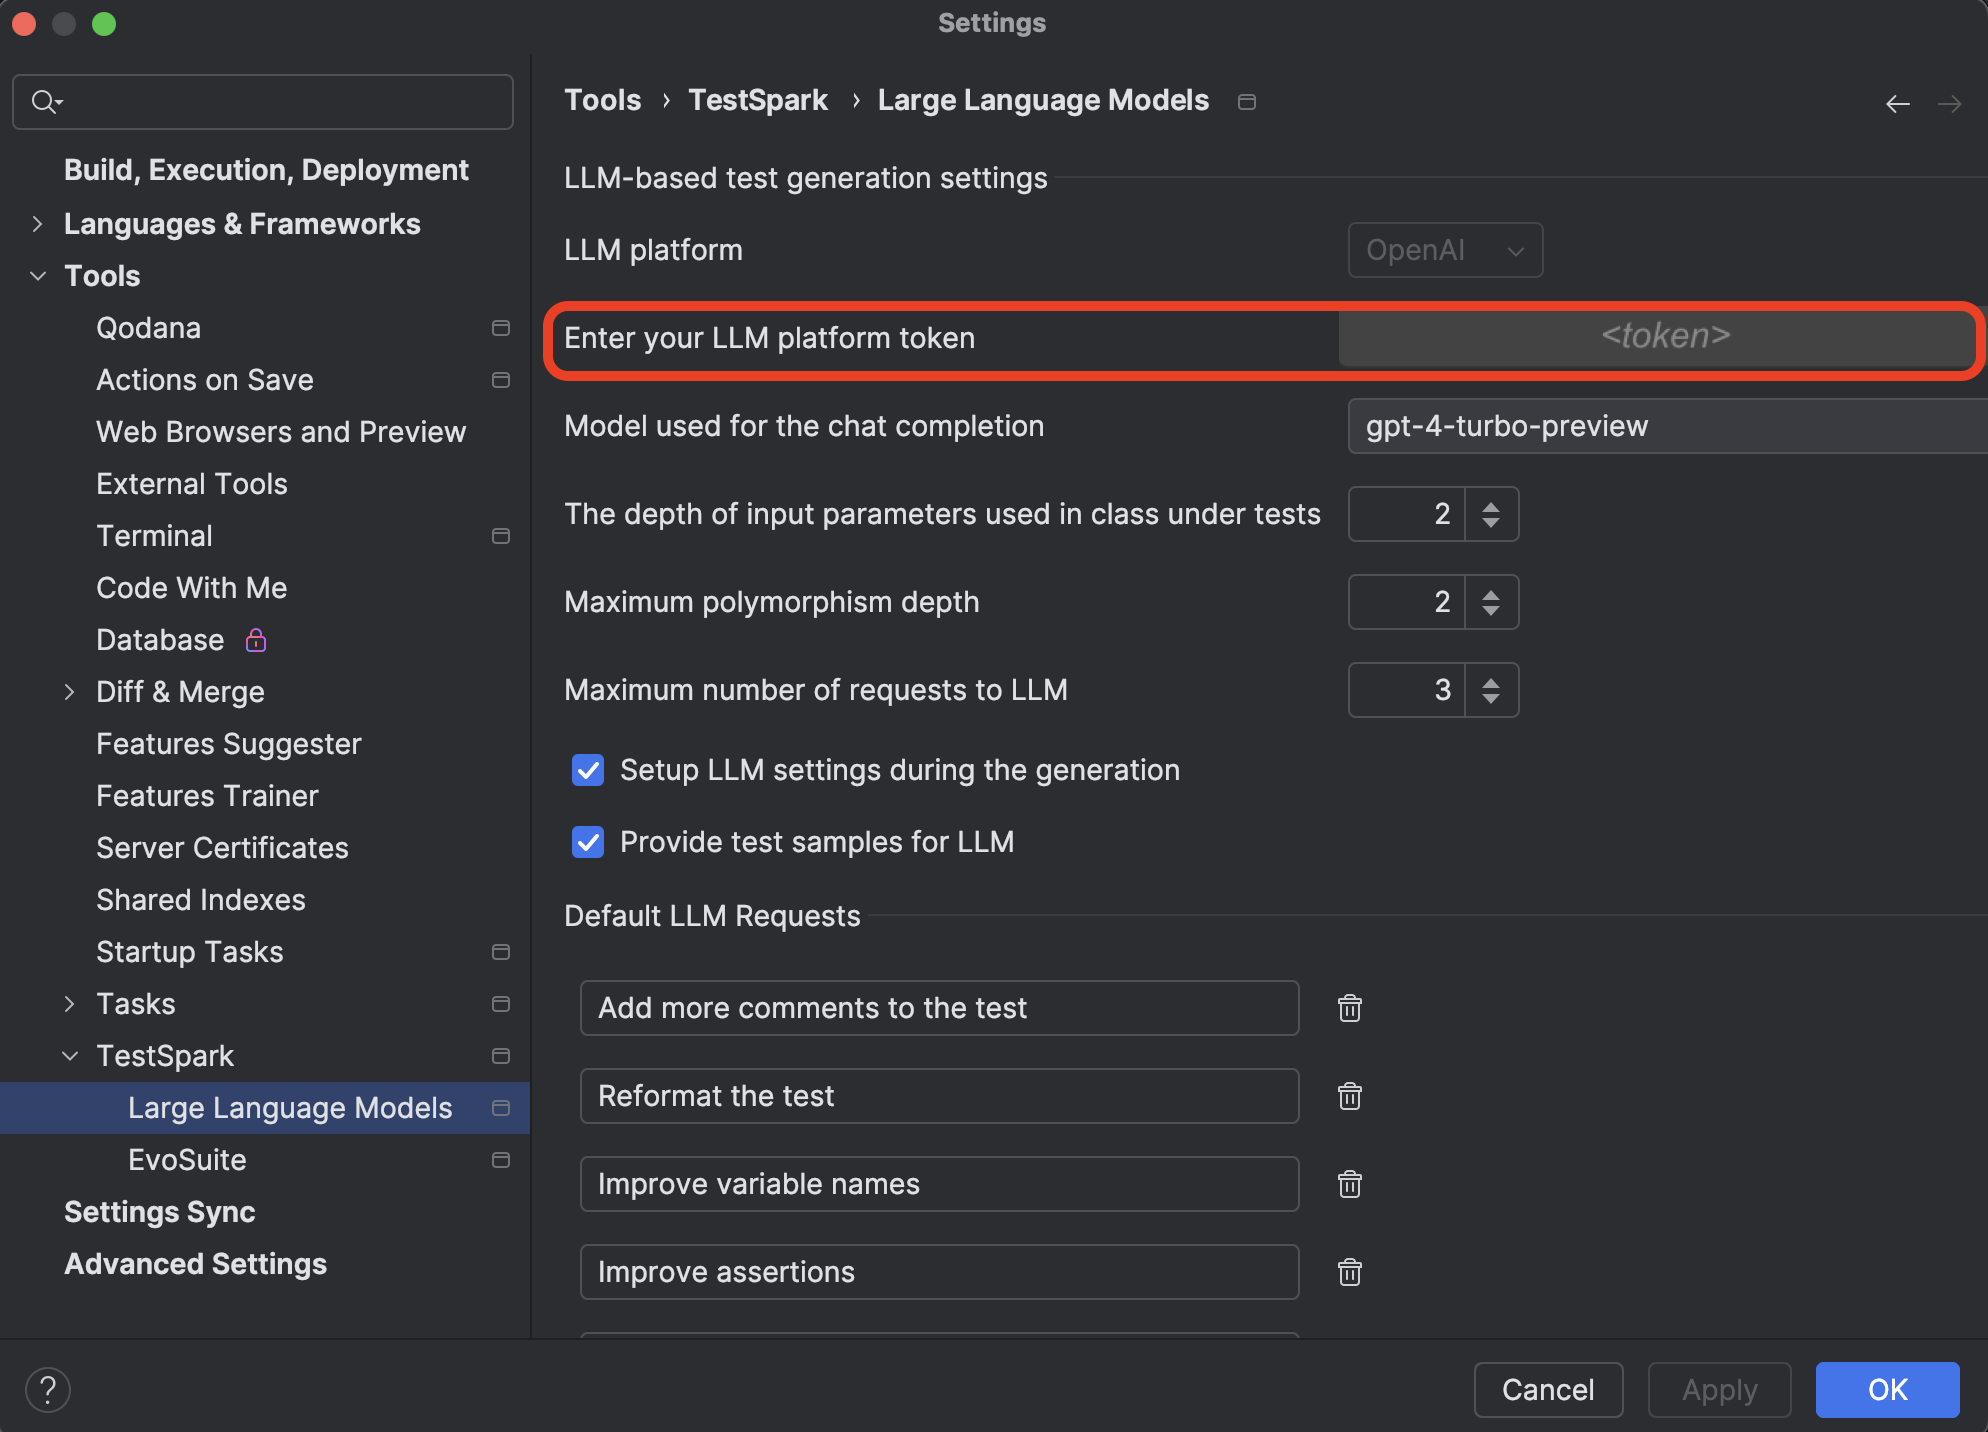Toggle 'Setup LLM settings during the generation' checkbox
The height and width of the screenshot is (1432, 1988).
pos(588,768)
